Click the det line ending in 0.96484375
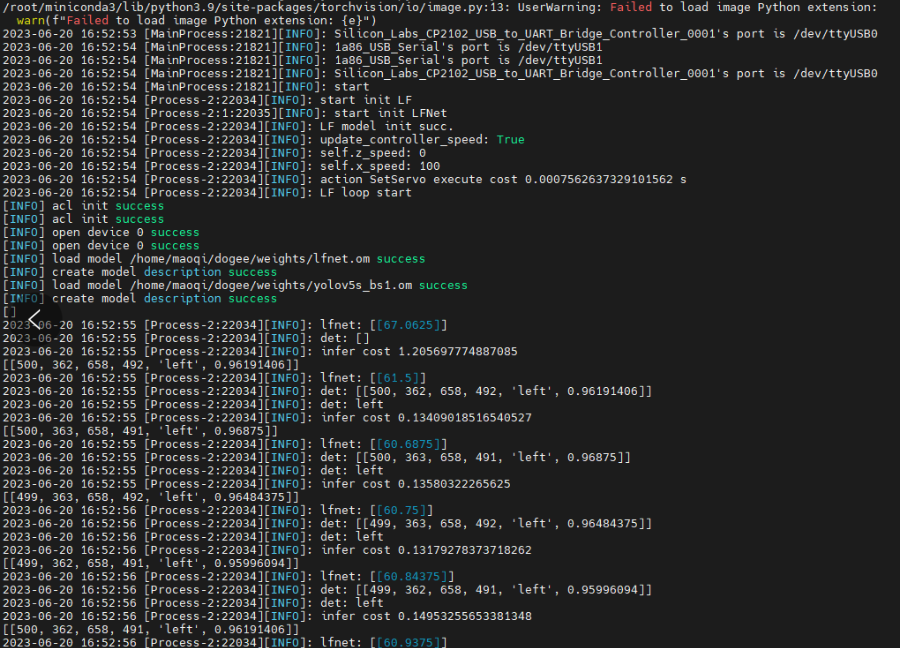 (327, 524)
